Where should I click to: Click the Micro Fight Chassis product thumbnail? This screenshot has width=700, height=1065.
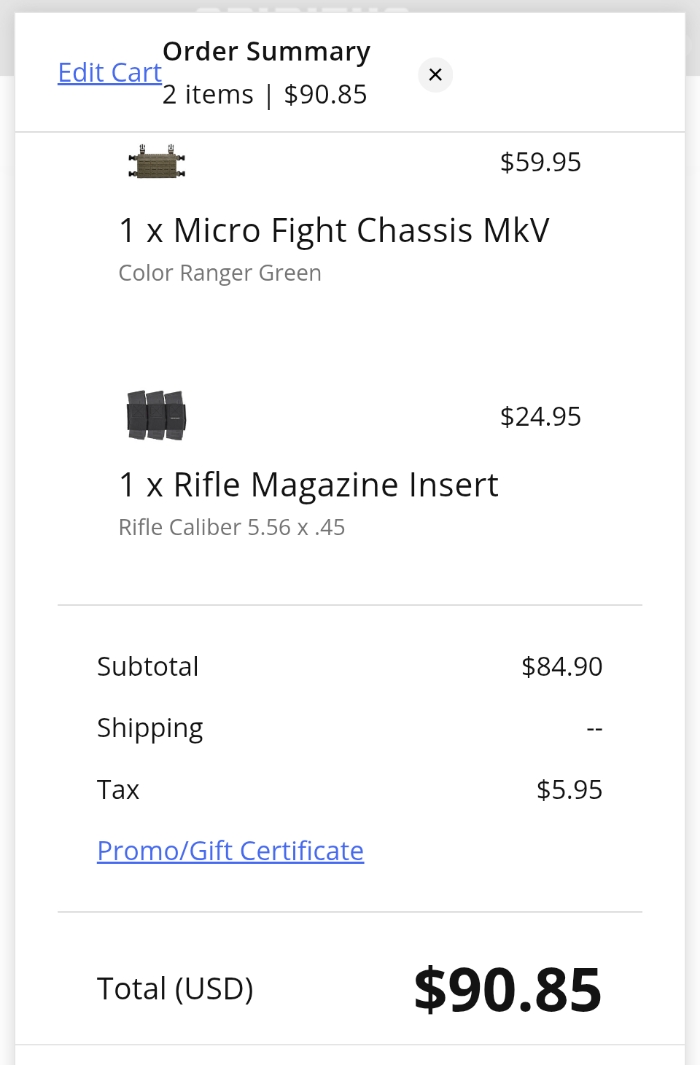click(158, 162)
